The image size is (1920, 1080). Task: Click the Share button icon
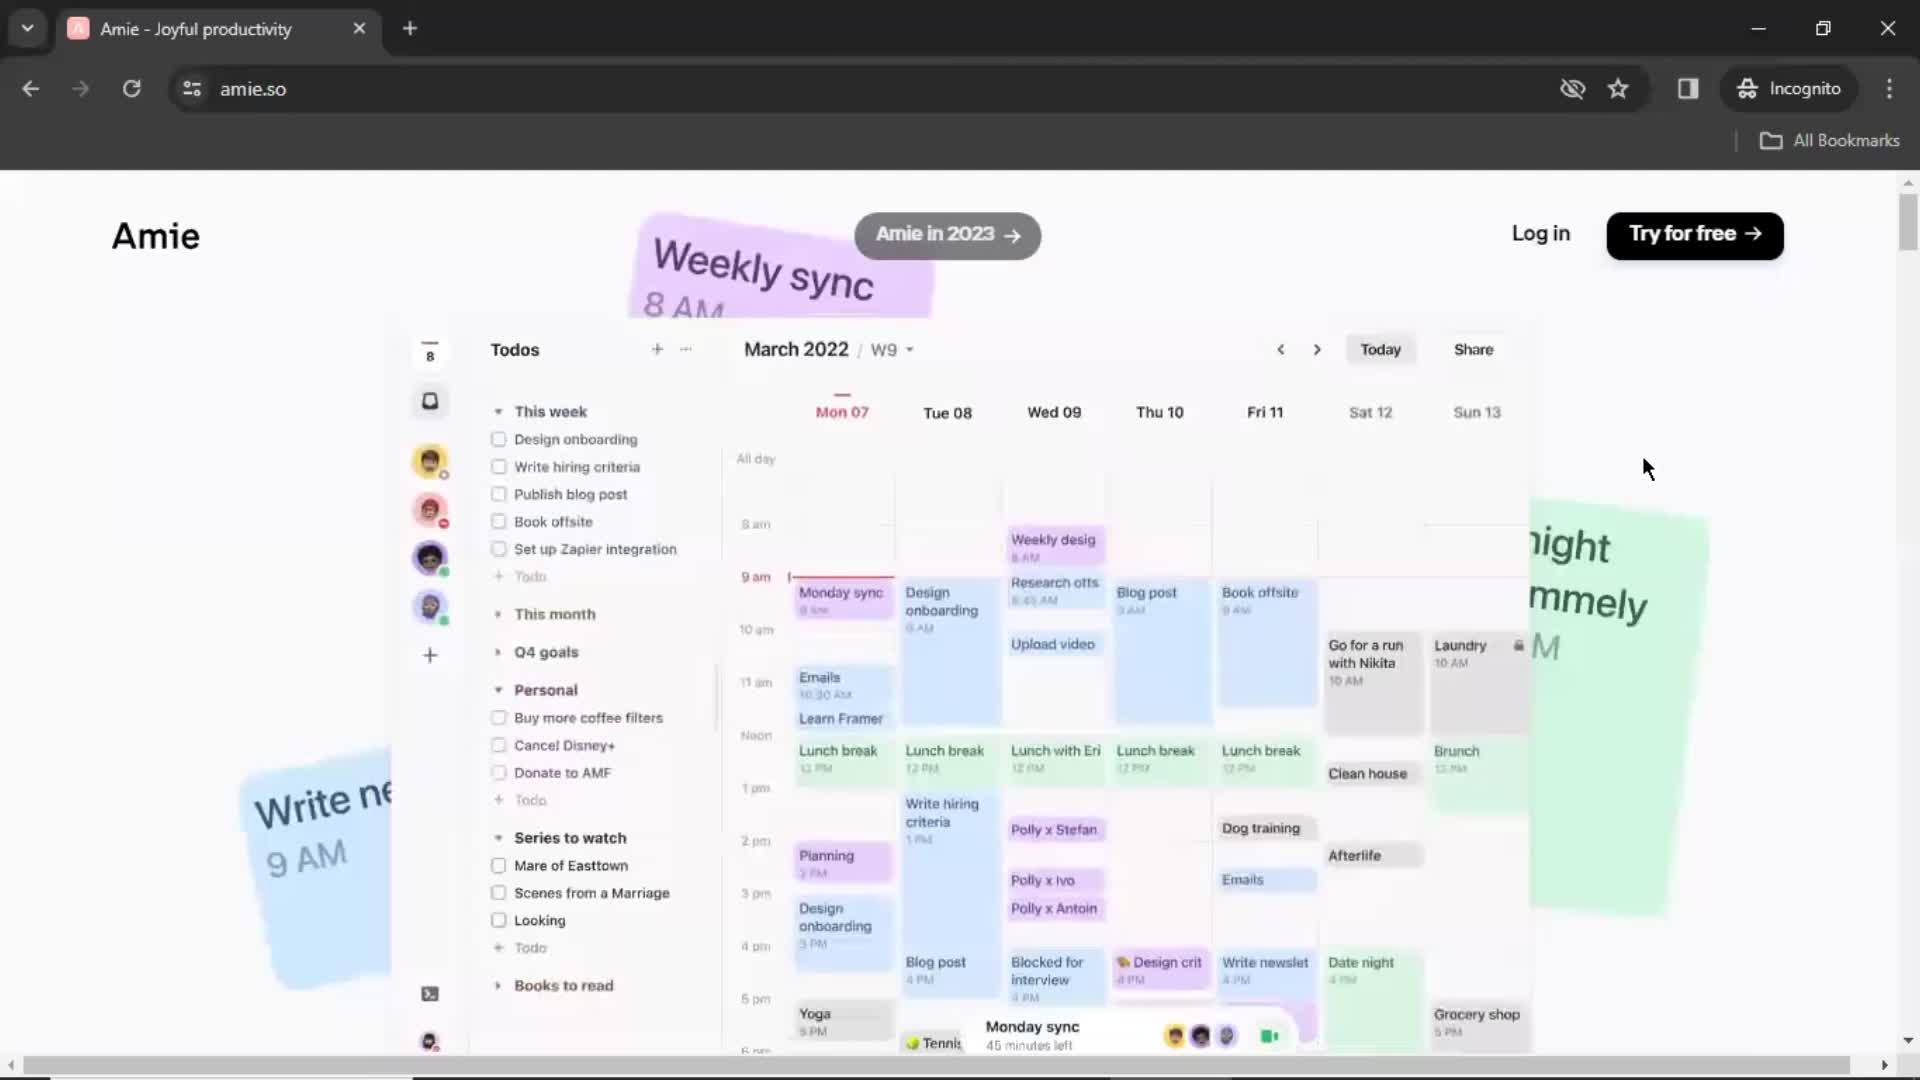tap(1473, 348)
